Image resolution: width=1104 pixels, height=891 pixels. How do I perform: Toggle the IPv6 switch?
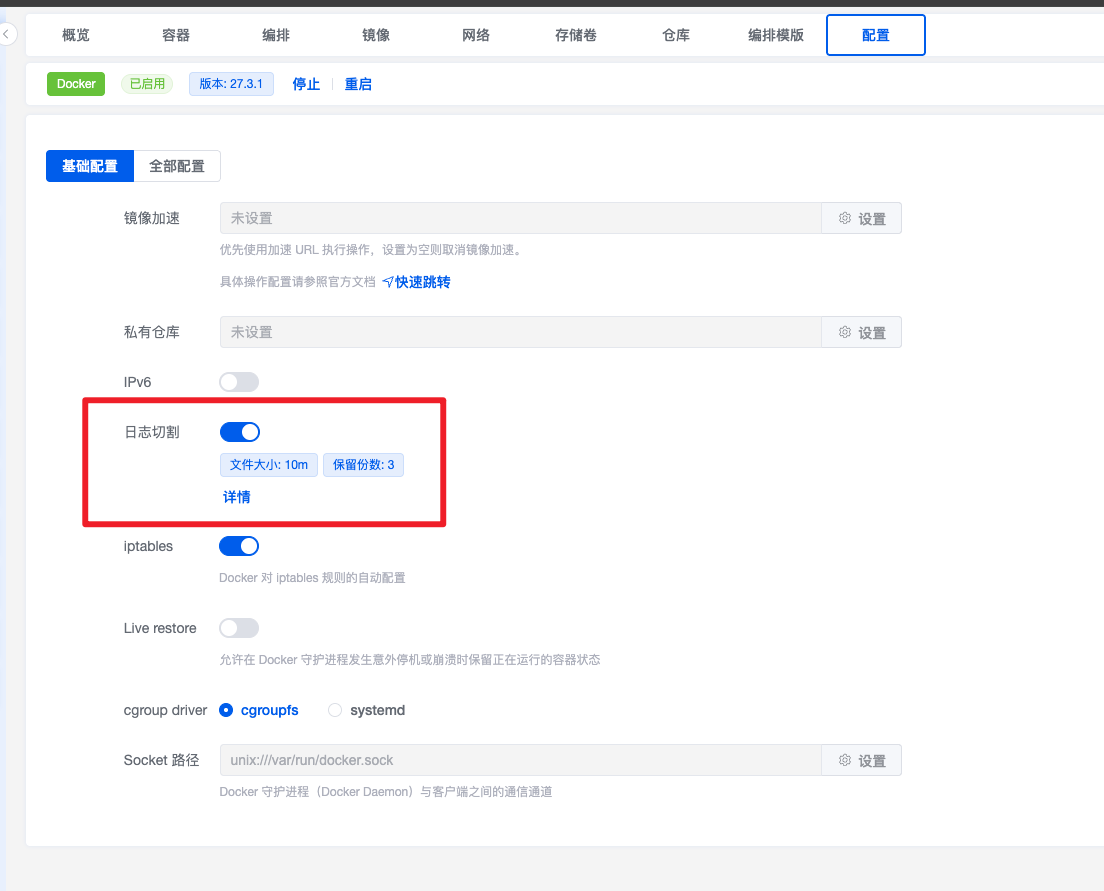[x=239, y=382]
